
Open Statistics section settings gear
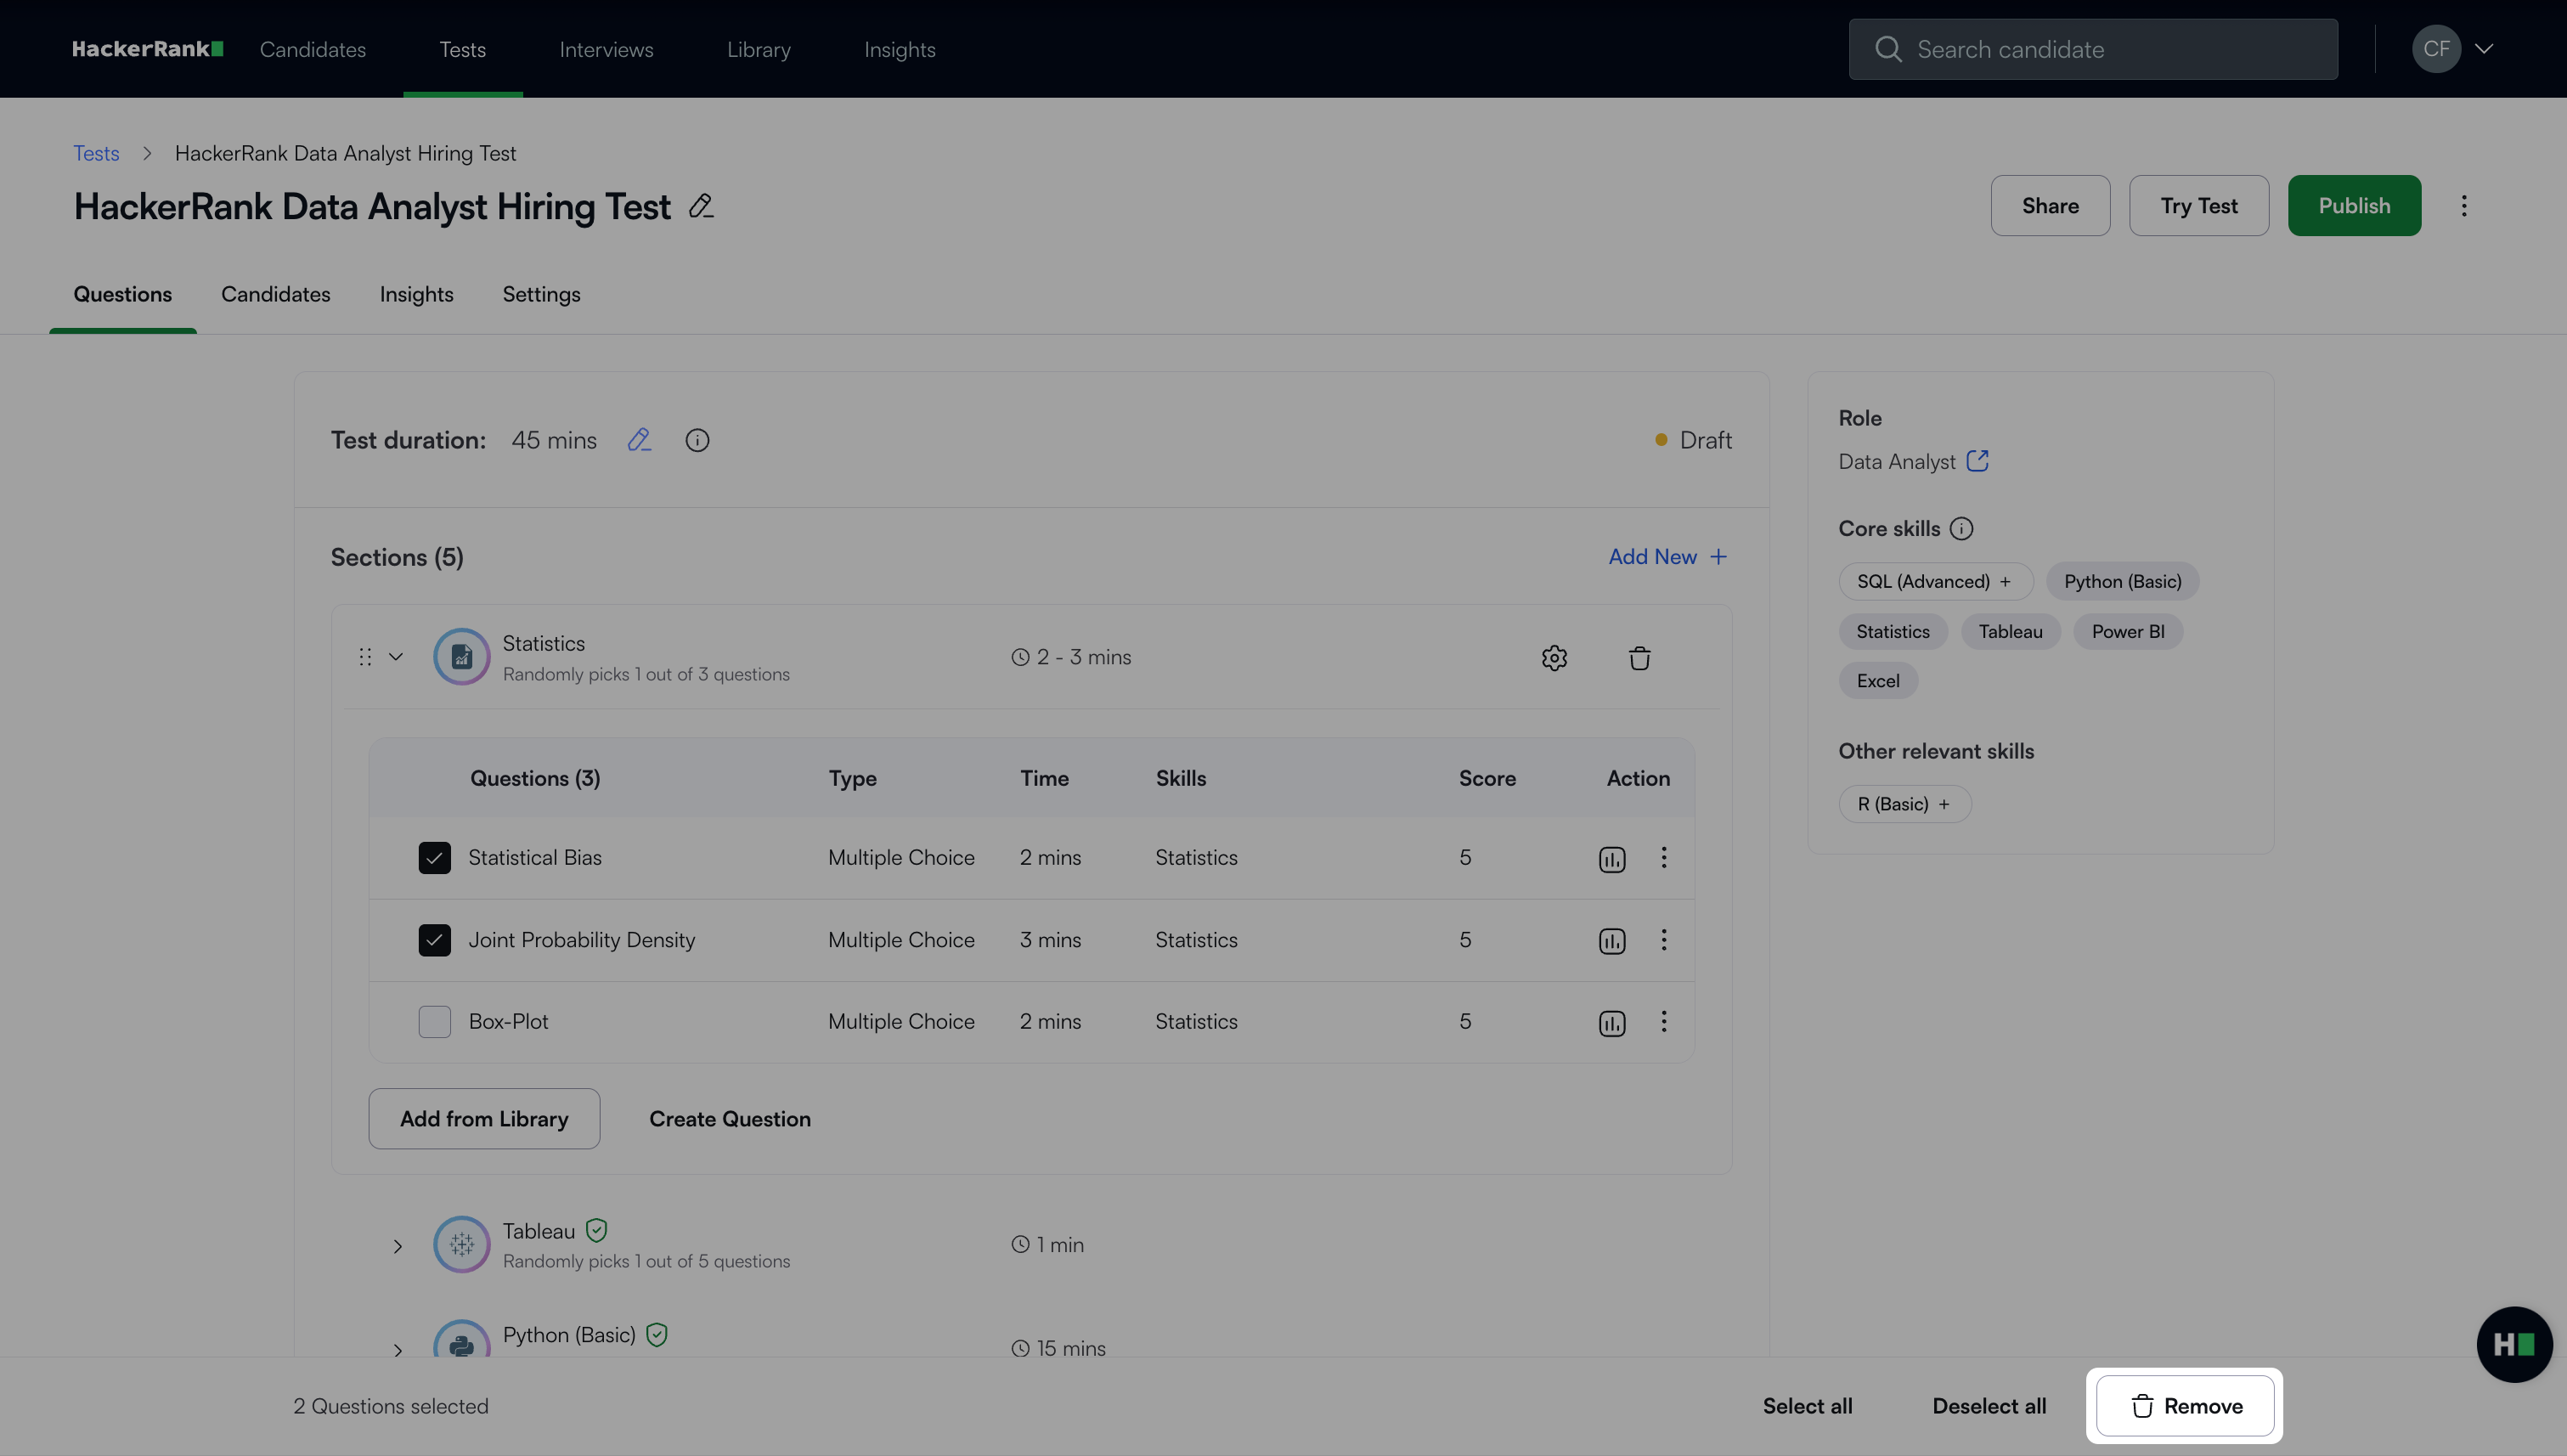pos(1554,658)
